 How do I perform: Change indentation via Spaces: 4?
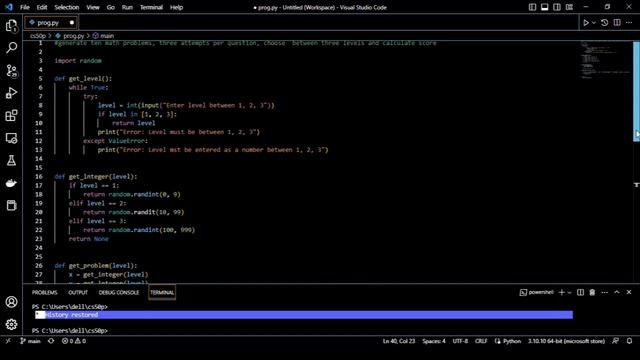[x=434, y=341]
